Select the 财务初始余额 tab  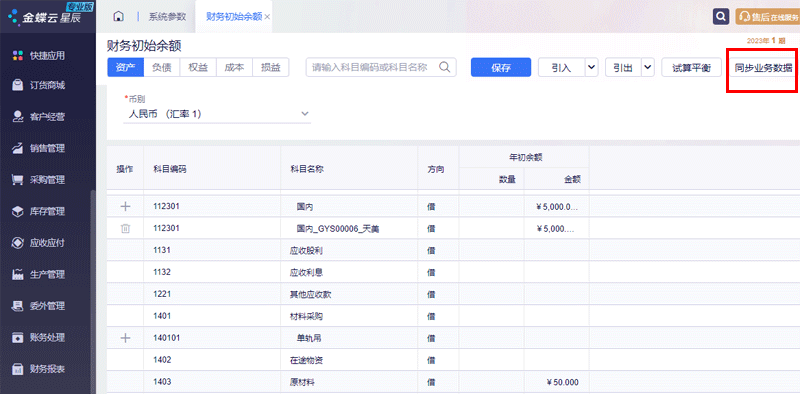coord(234,16)
